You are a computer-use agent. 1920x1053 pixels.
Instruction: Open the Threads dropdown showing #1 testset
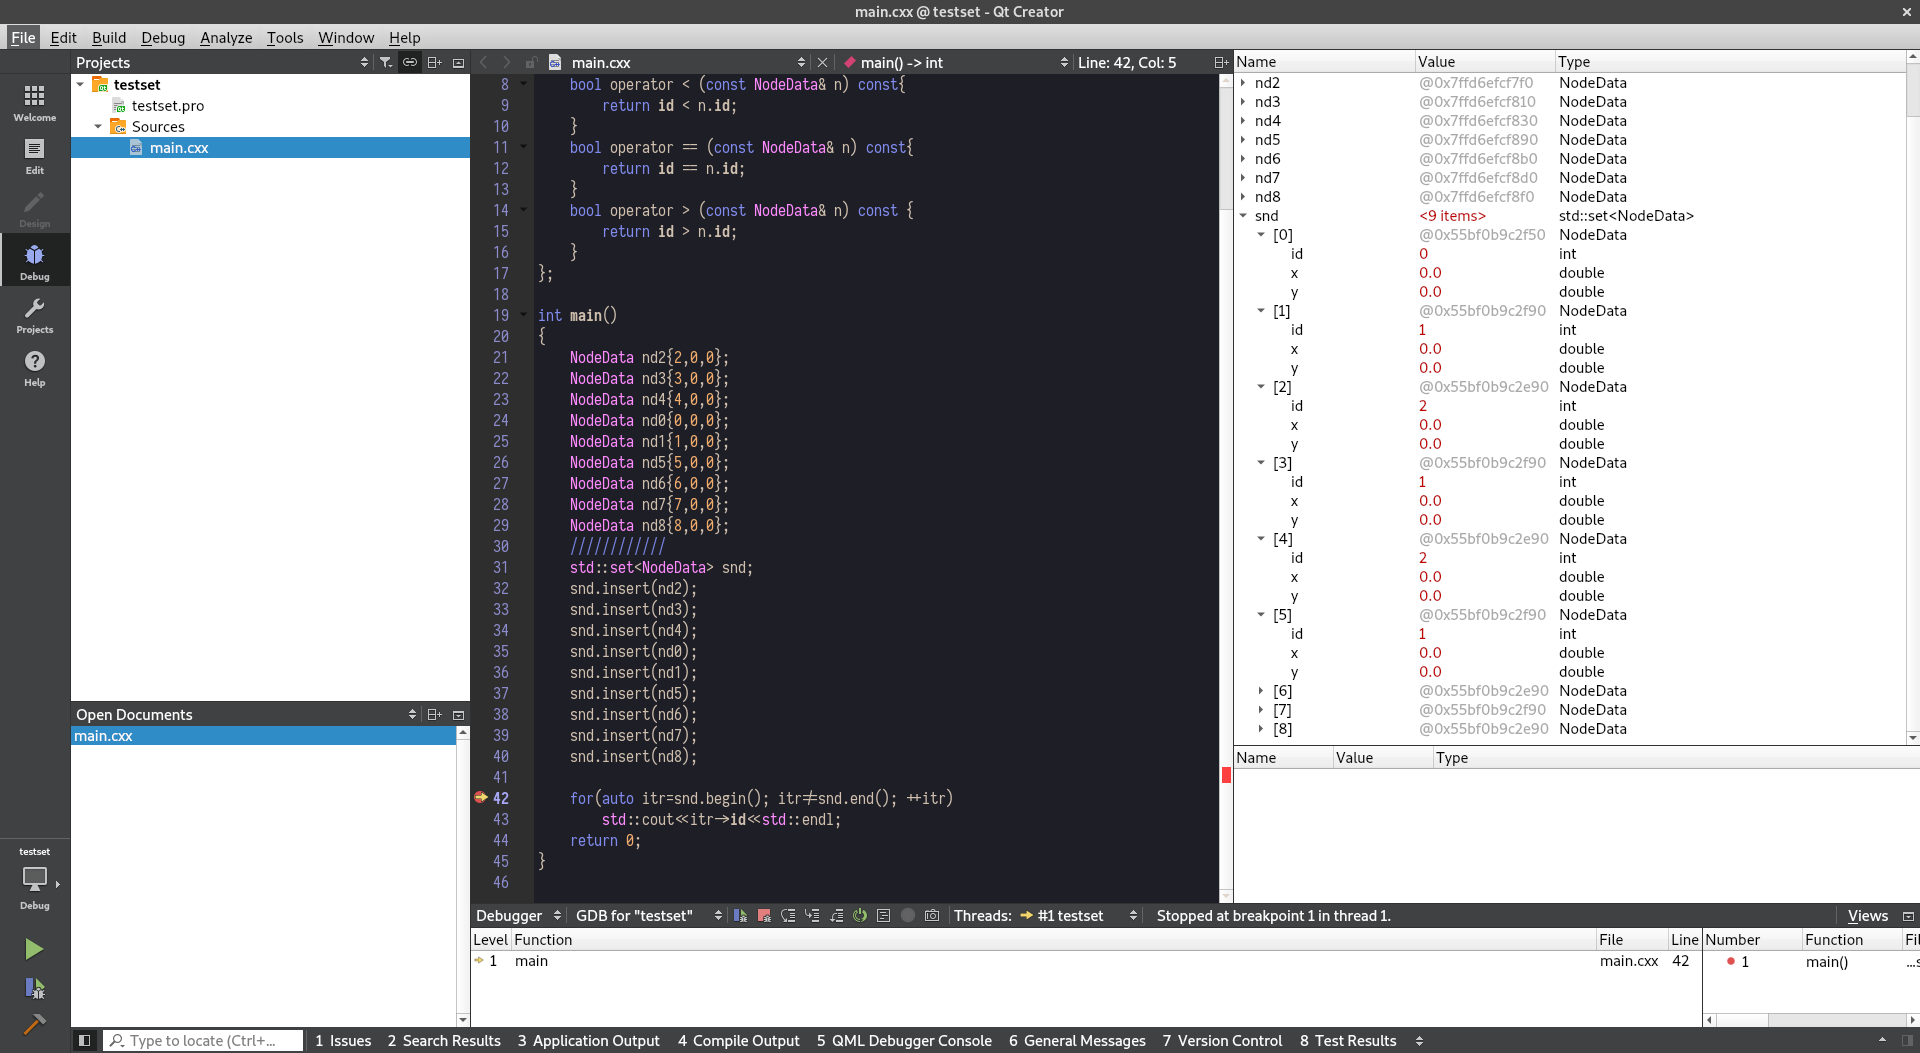[x=1075, y=915]
